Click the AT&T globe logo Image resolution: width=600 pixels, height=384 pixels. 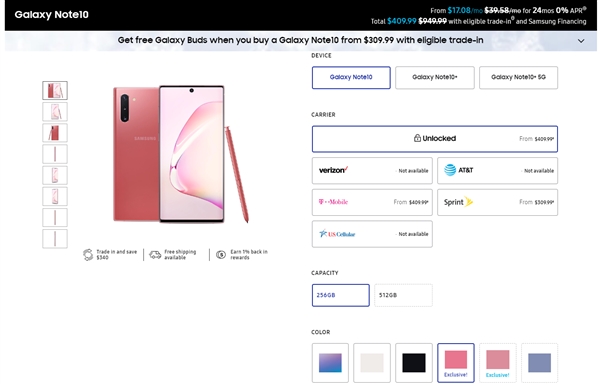pos(450,170)
